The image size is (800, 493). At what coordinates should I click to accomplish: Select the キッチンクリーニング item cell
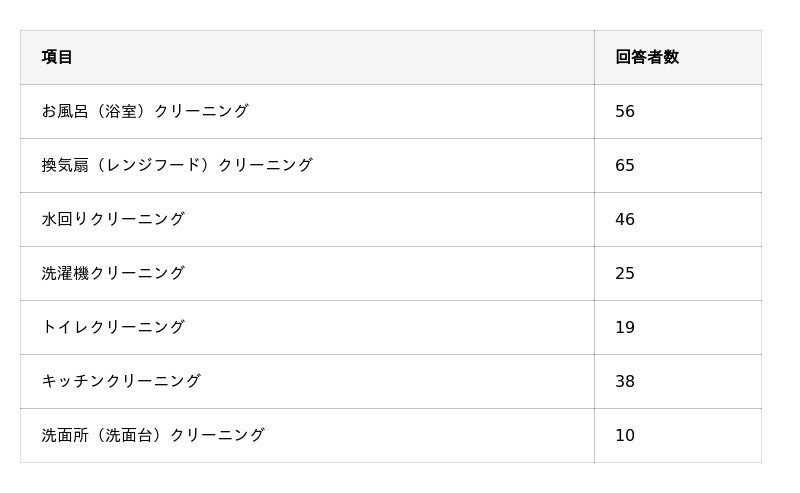pyautogui.click(x=121, y=381)
